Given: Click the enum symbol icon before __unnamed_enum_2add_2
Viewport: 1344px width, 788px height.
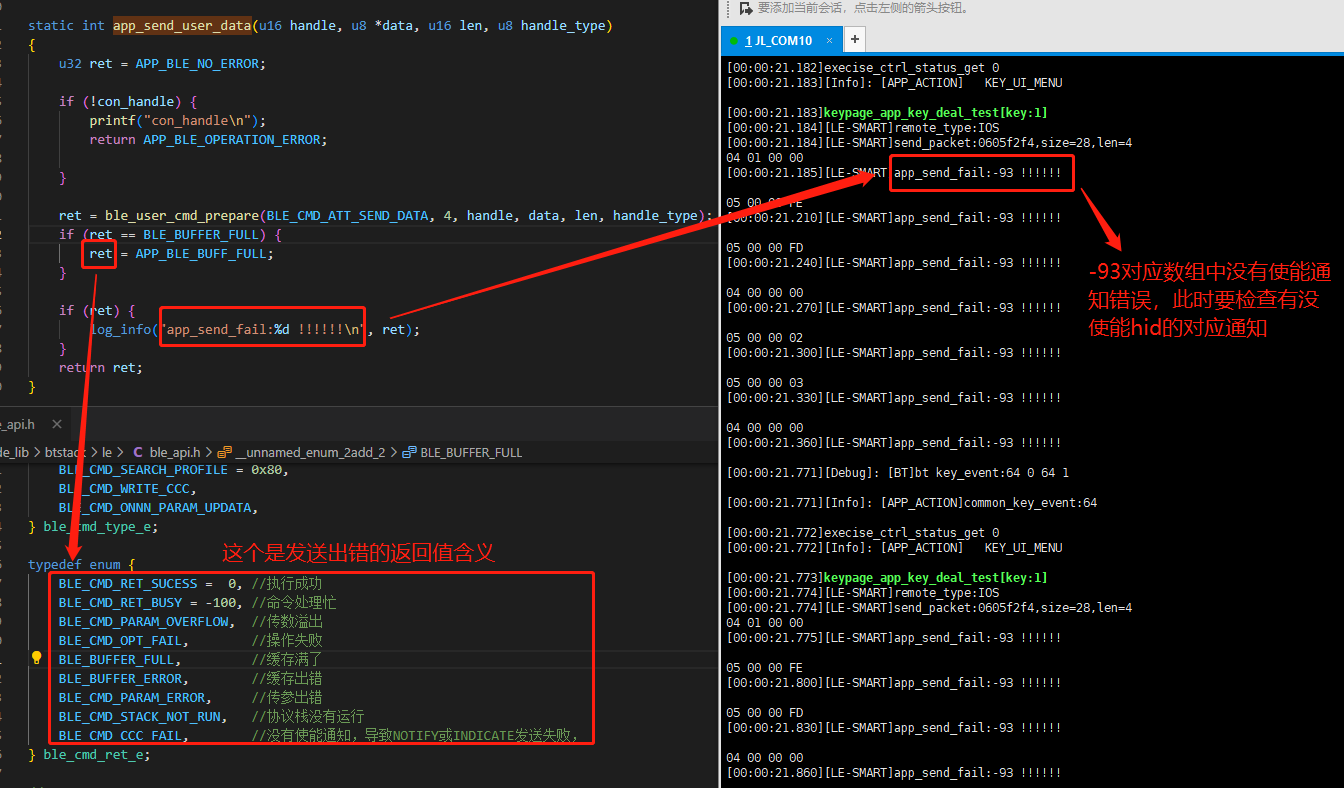Looking at the screenshot, I should tap(225, 452).
